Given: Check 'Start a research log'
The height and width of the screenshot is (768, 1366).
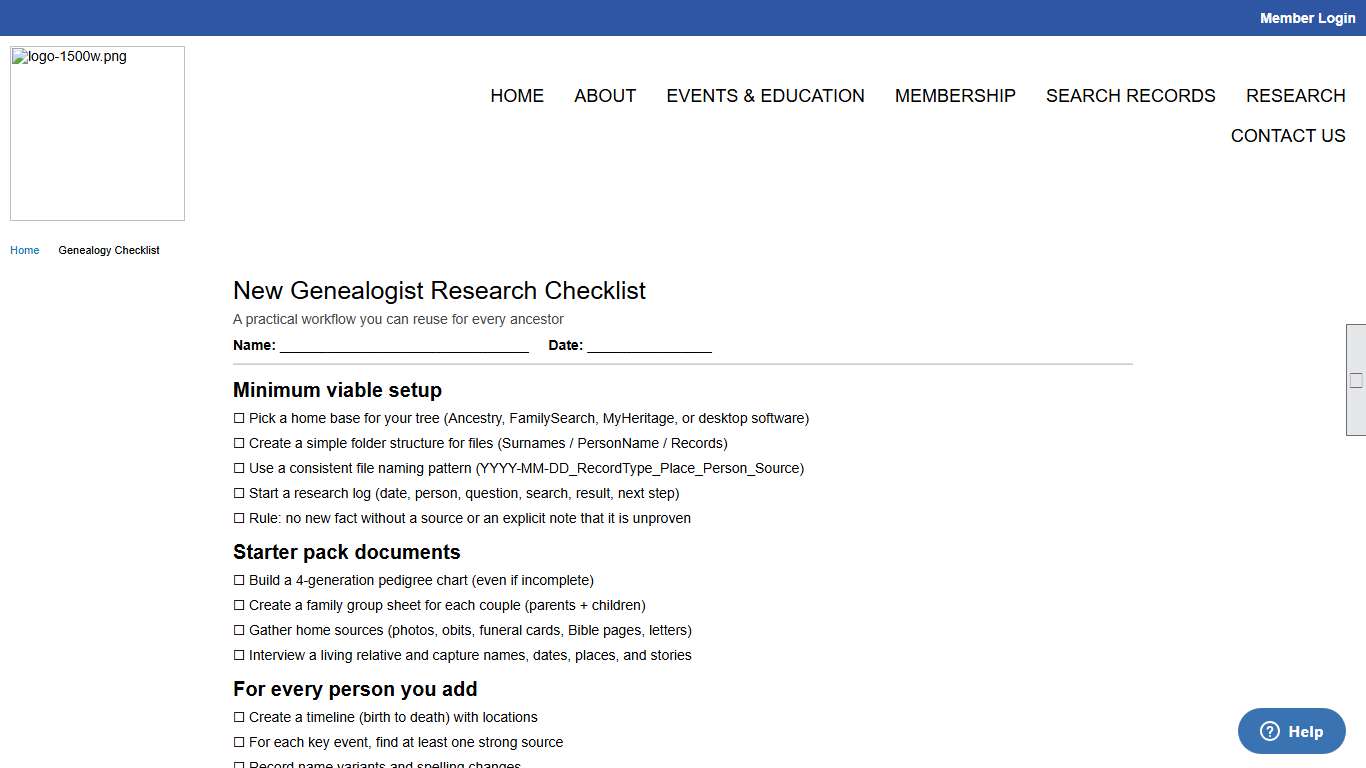Looking at the screenshot, I should click(x=239, y=493).
